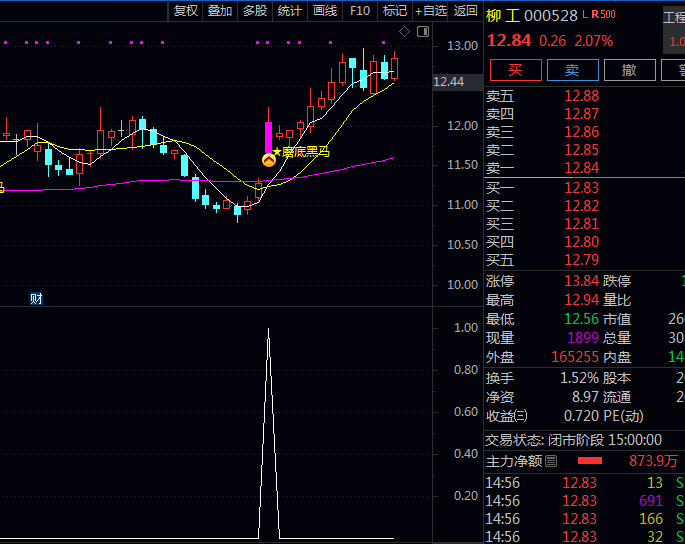
Task: Click the 涨停 limit-up value 13.84
Action: coord(581,281)
